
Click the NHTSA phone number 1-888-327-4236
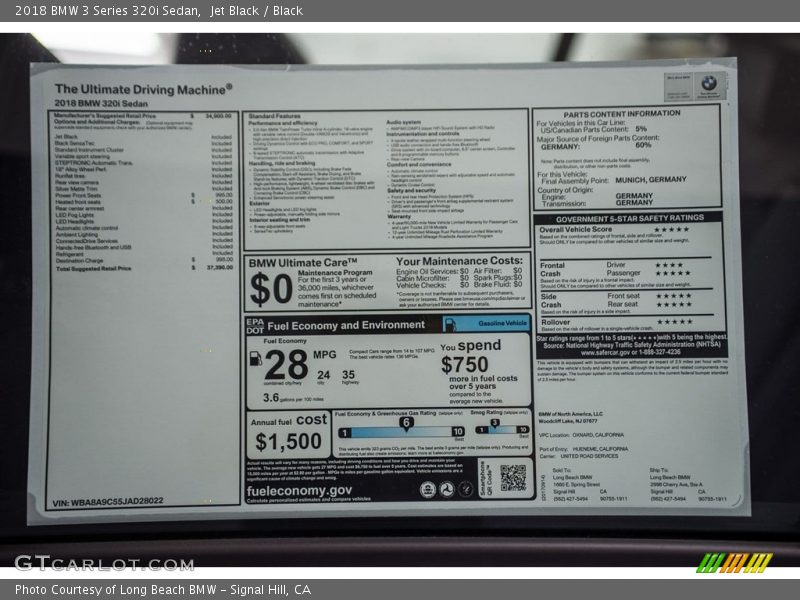[660, 352]
